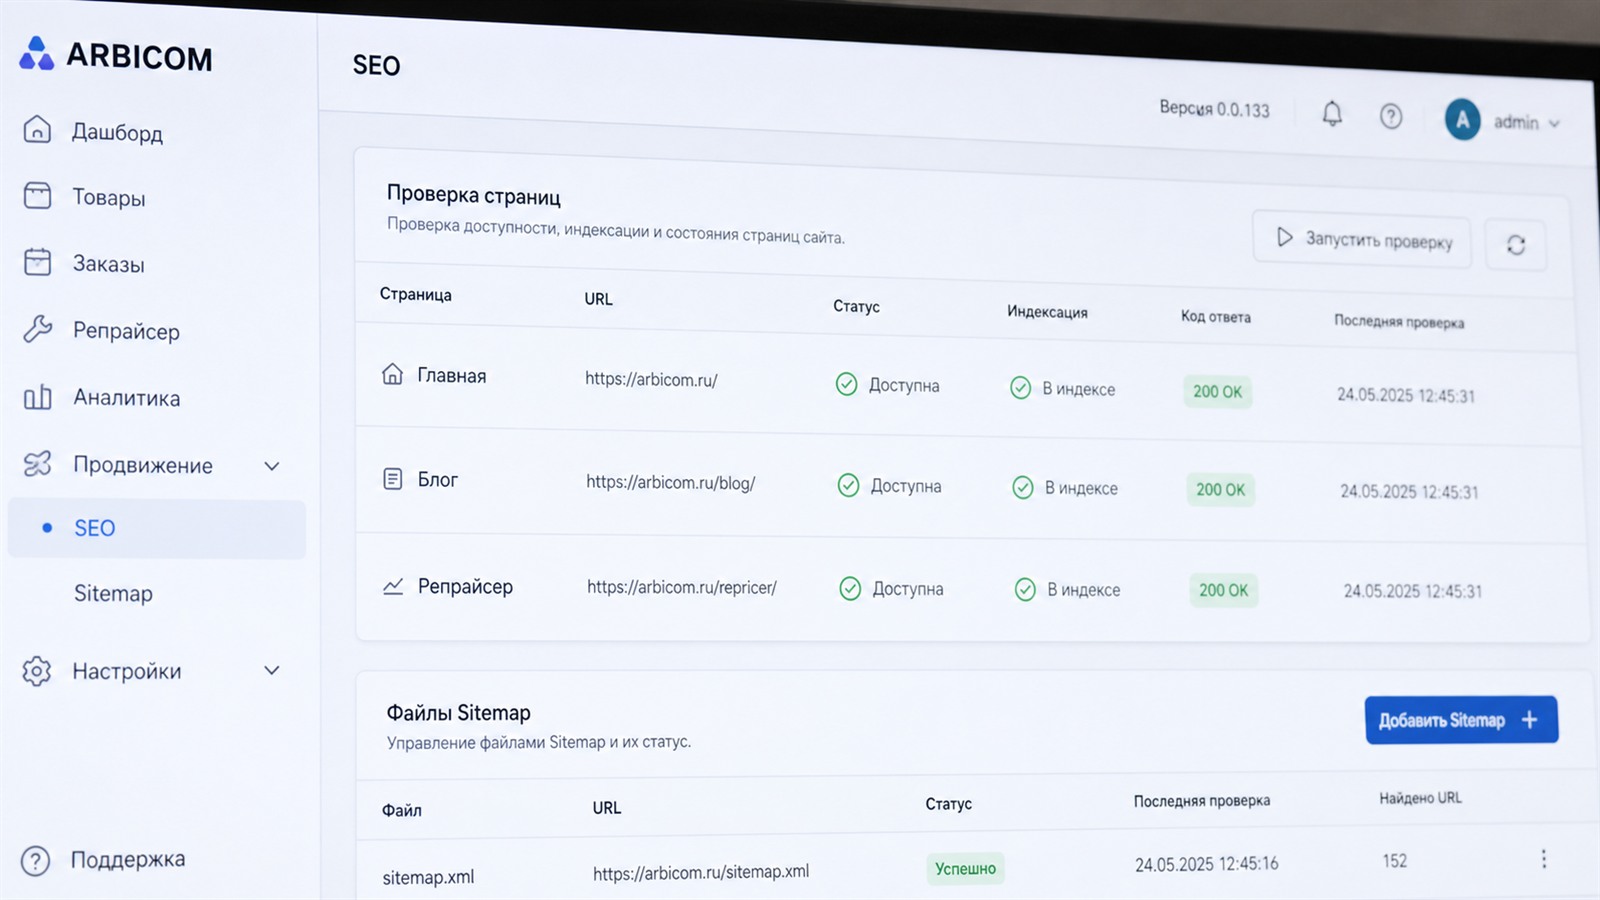This screenshot has width=1600, height=900.
Task: Click the Товары box icon
Action: [37, 195]
